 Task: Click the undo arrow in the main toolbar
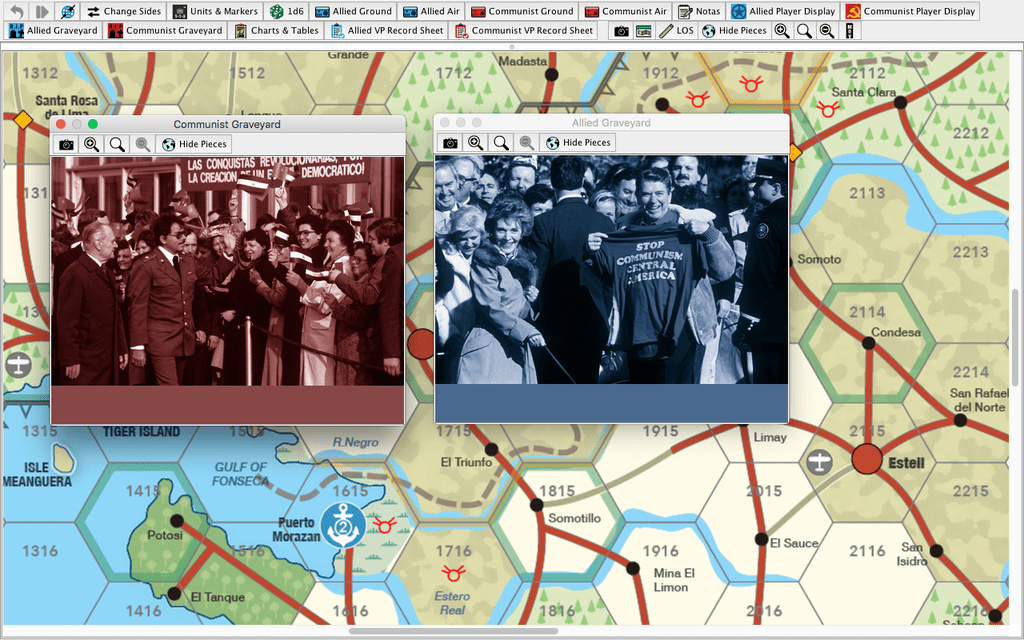16,11
